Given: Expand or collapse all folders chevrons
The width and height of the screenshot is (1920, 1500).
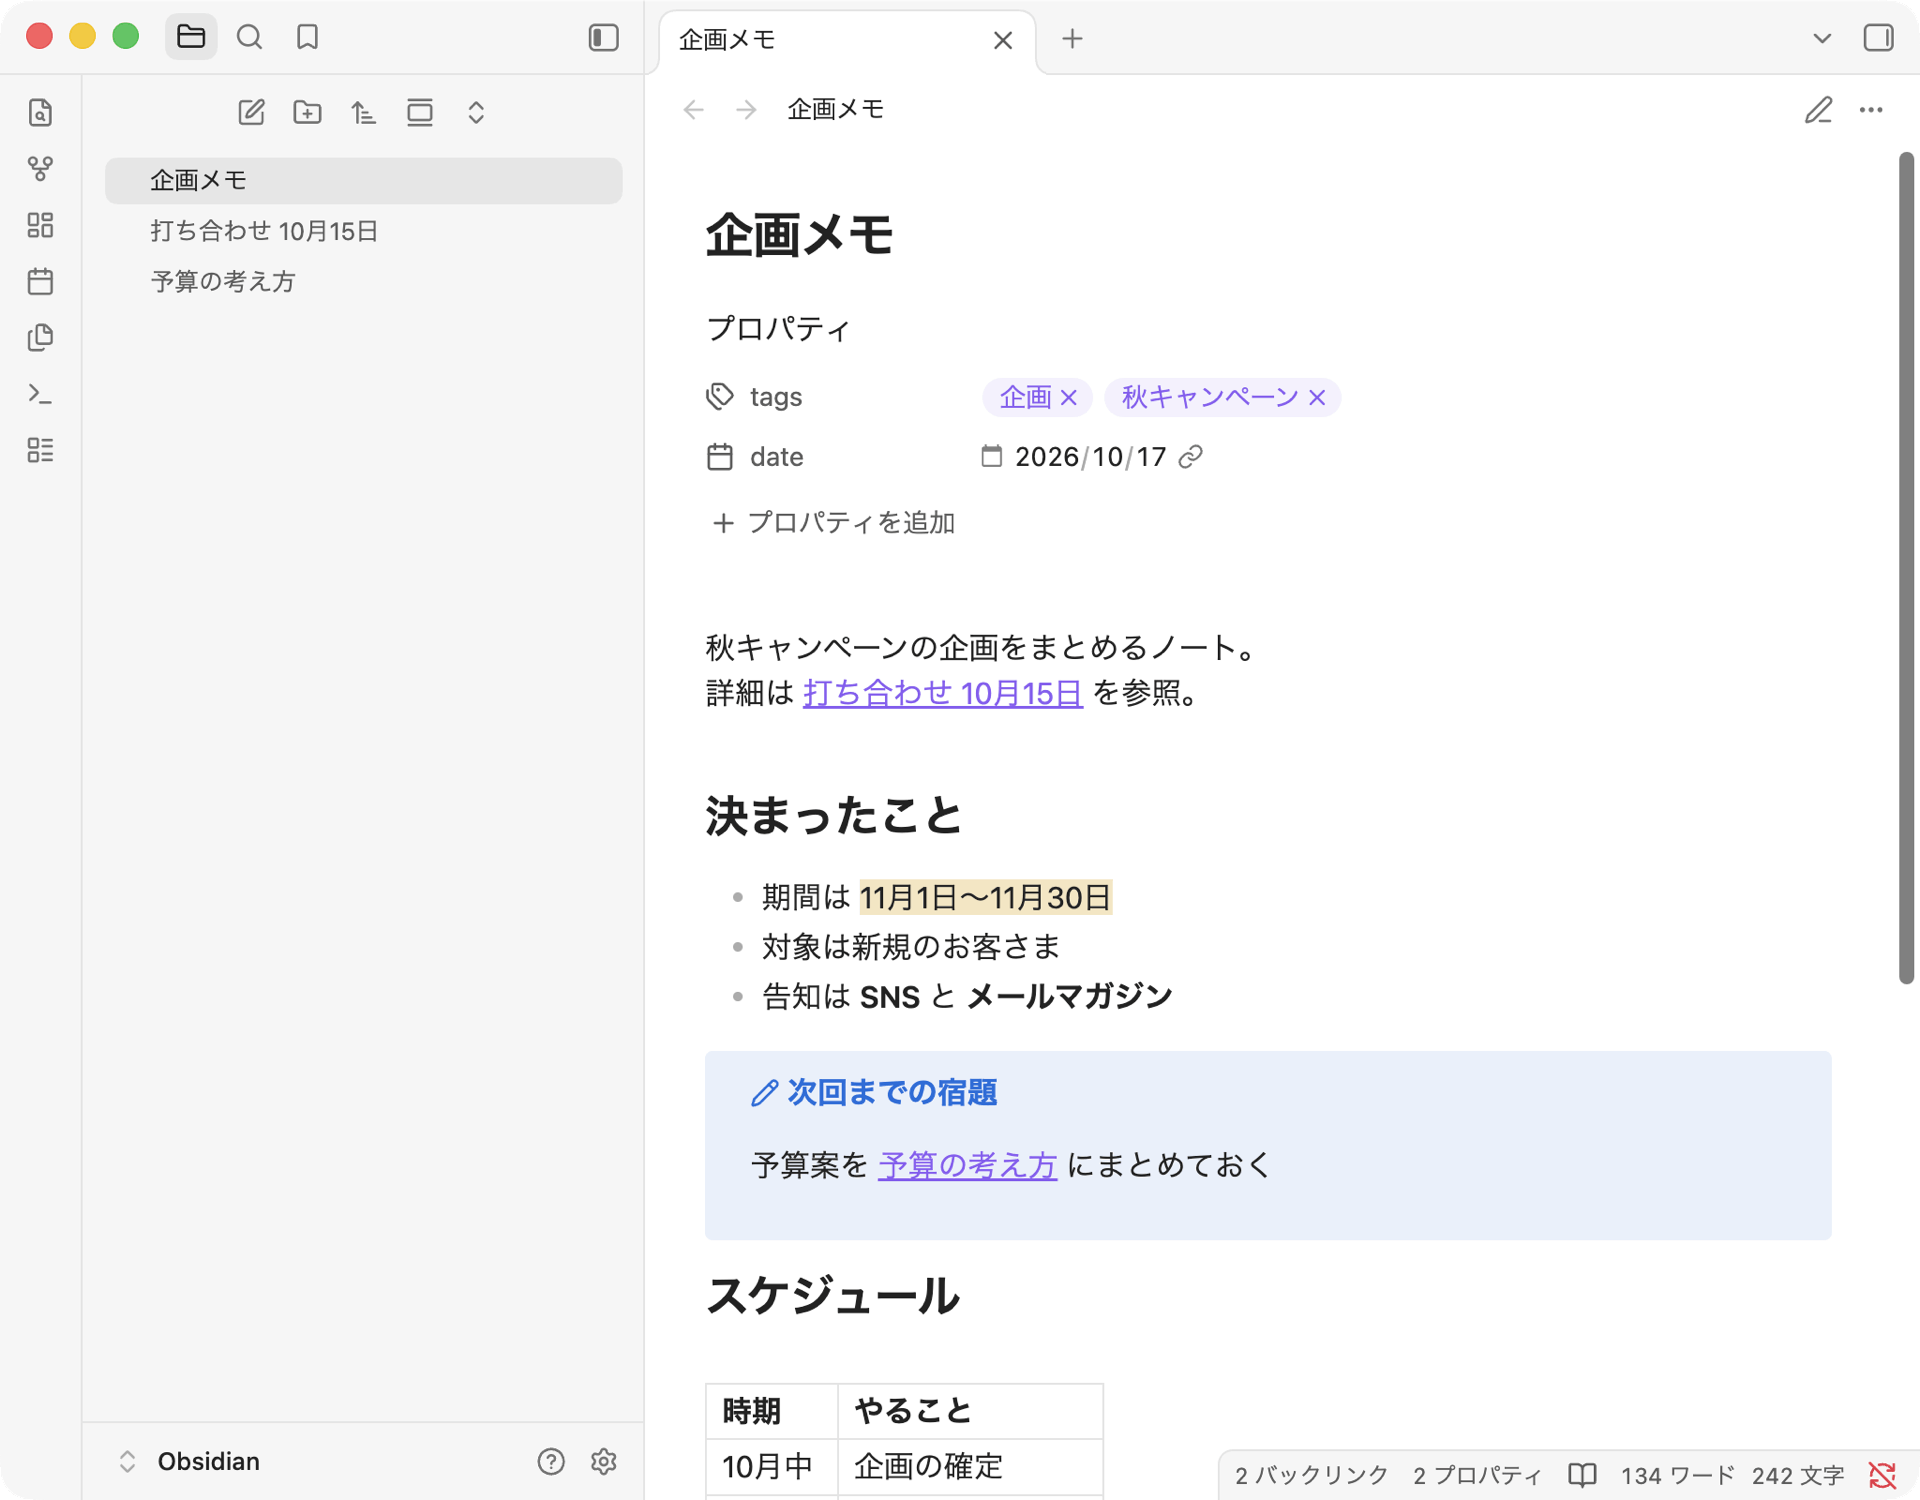Looking at the screenshot, I should coord(476,112).
